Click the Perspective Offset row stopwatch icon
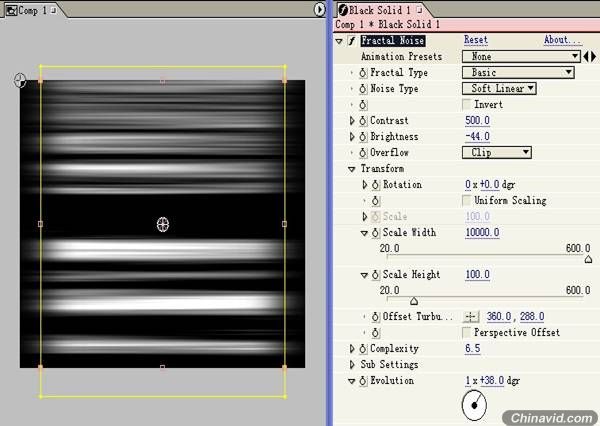Image resolution: width=600 pixels, height=426 pixels. [376, 333]
